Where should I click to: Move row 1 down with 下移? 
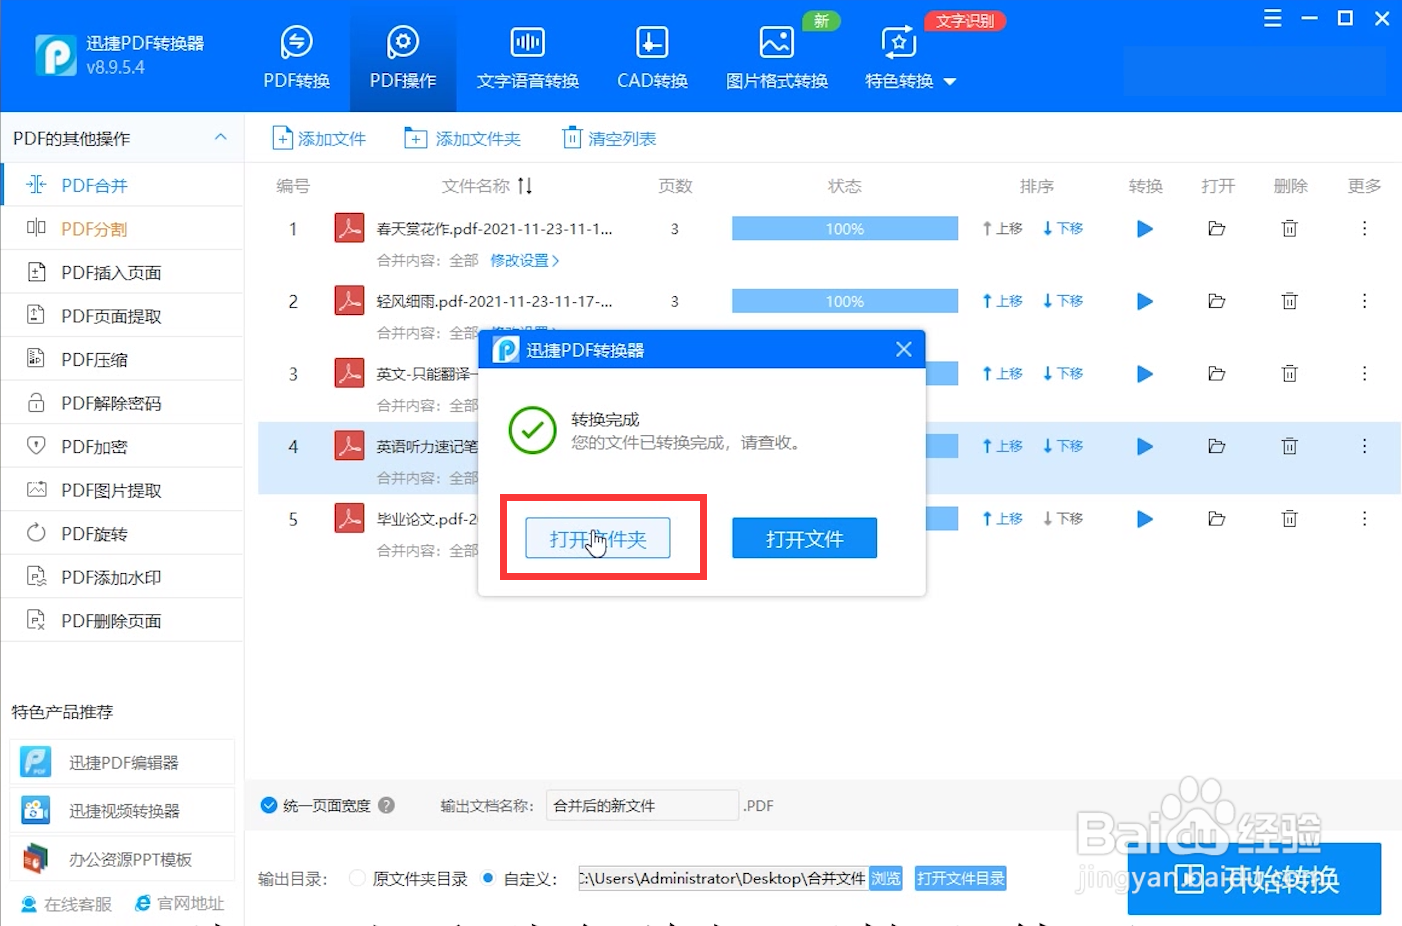[x=1063, y=228]
